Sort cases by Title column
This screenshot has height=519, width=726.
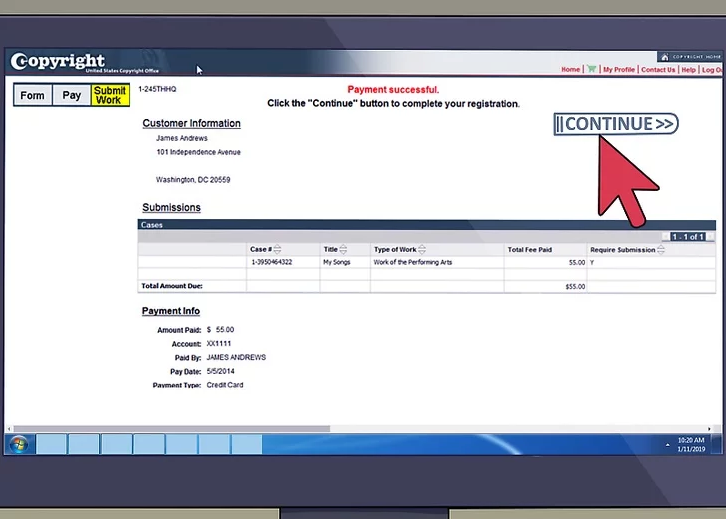[343, 249]
